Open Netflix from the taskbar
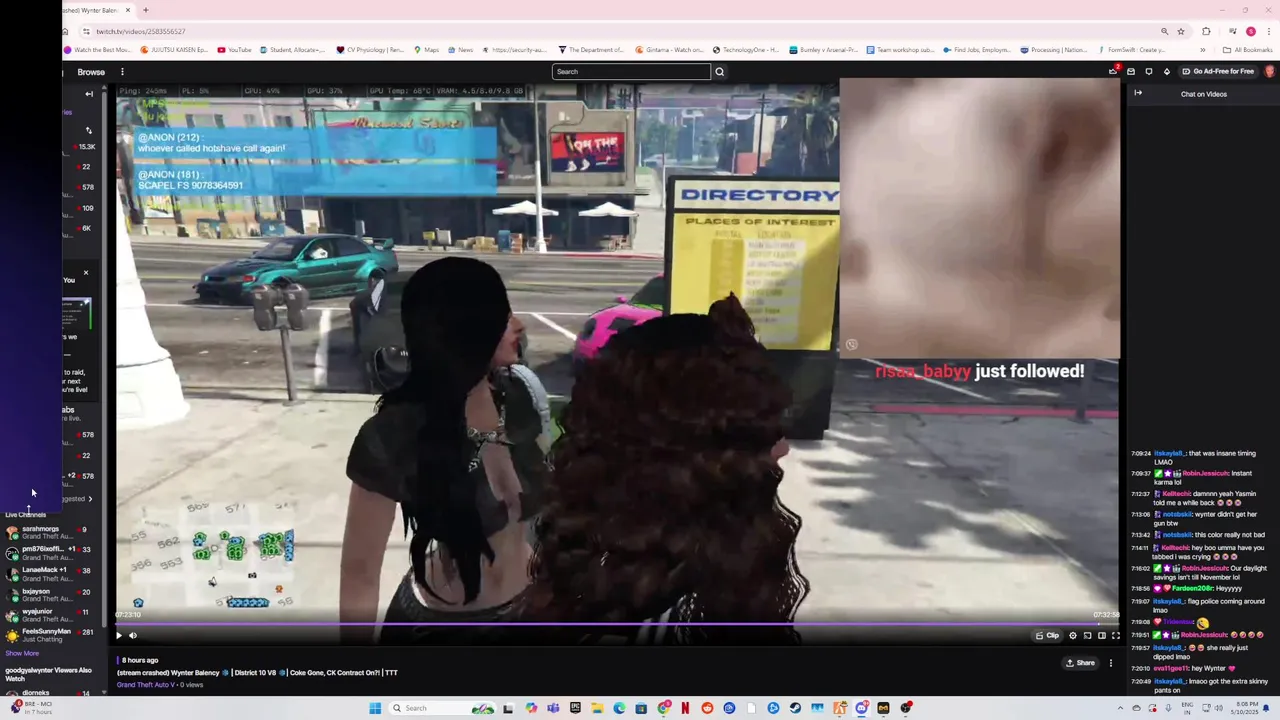The height and width of the screenshot is (720, 1280). 685,708
